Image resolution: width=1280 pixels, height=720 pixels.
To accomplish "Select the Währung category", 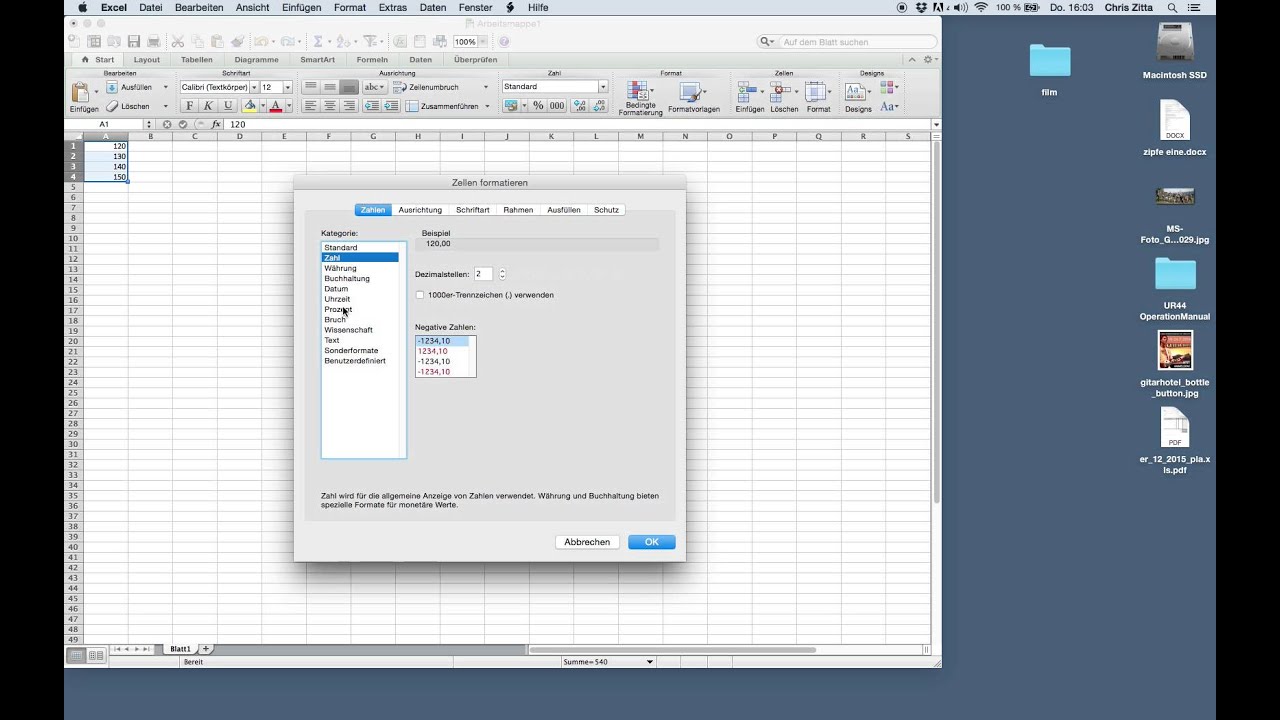I will pyautogui.click(x=340, y=268).
